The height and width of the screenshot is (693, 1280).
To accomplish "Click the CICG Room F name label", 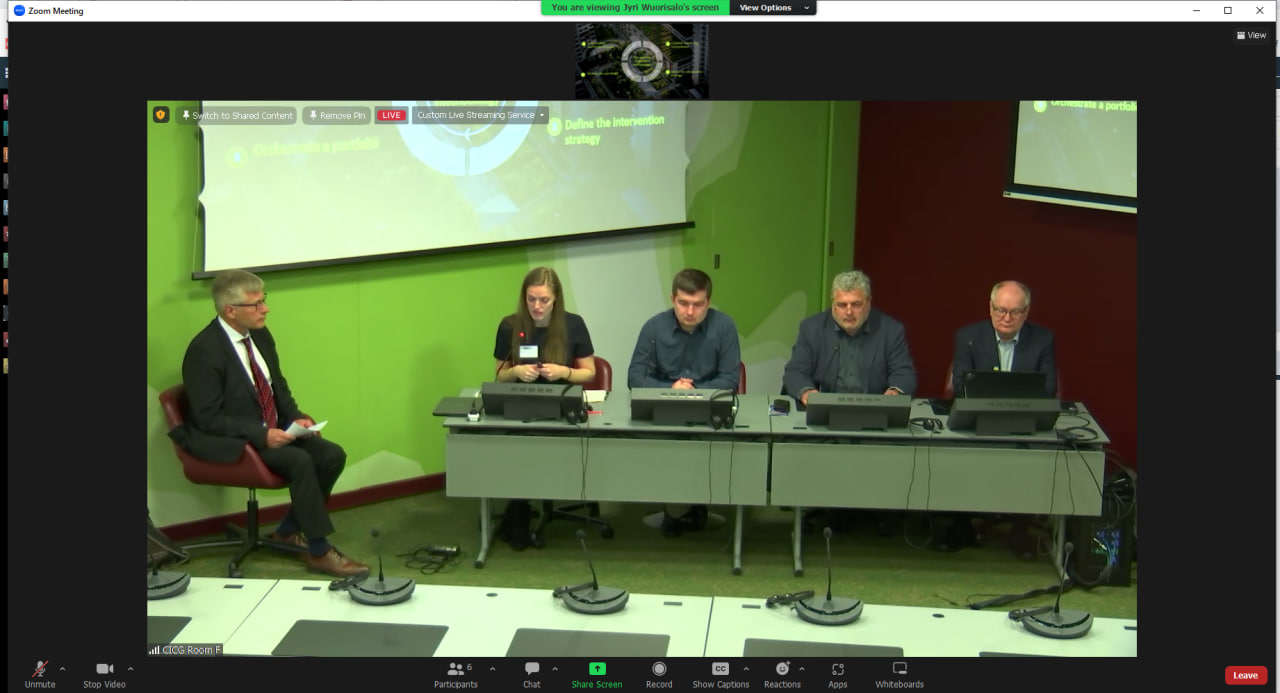I will (x=185, y=650).
